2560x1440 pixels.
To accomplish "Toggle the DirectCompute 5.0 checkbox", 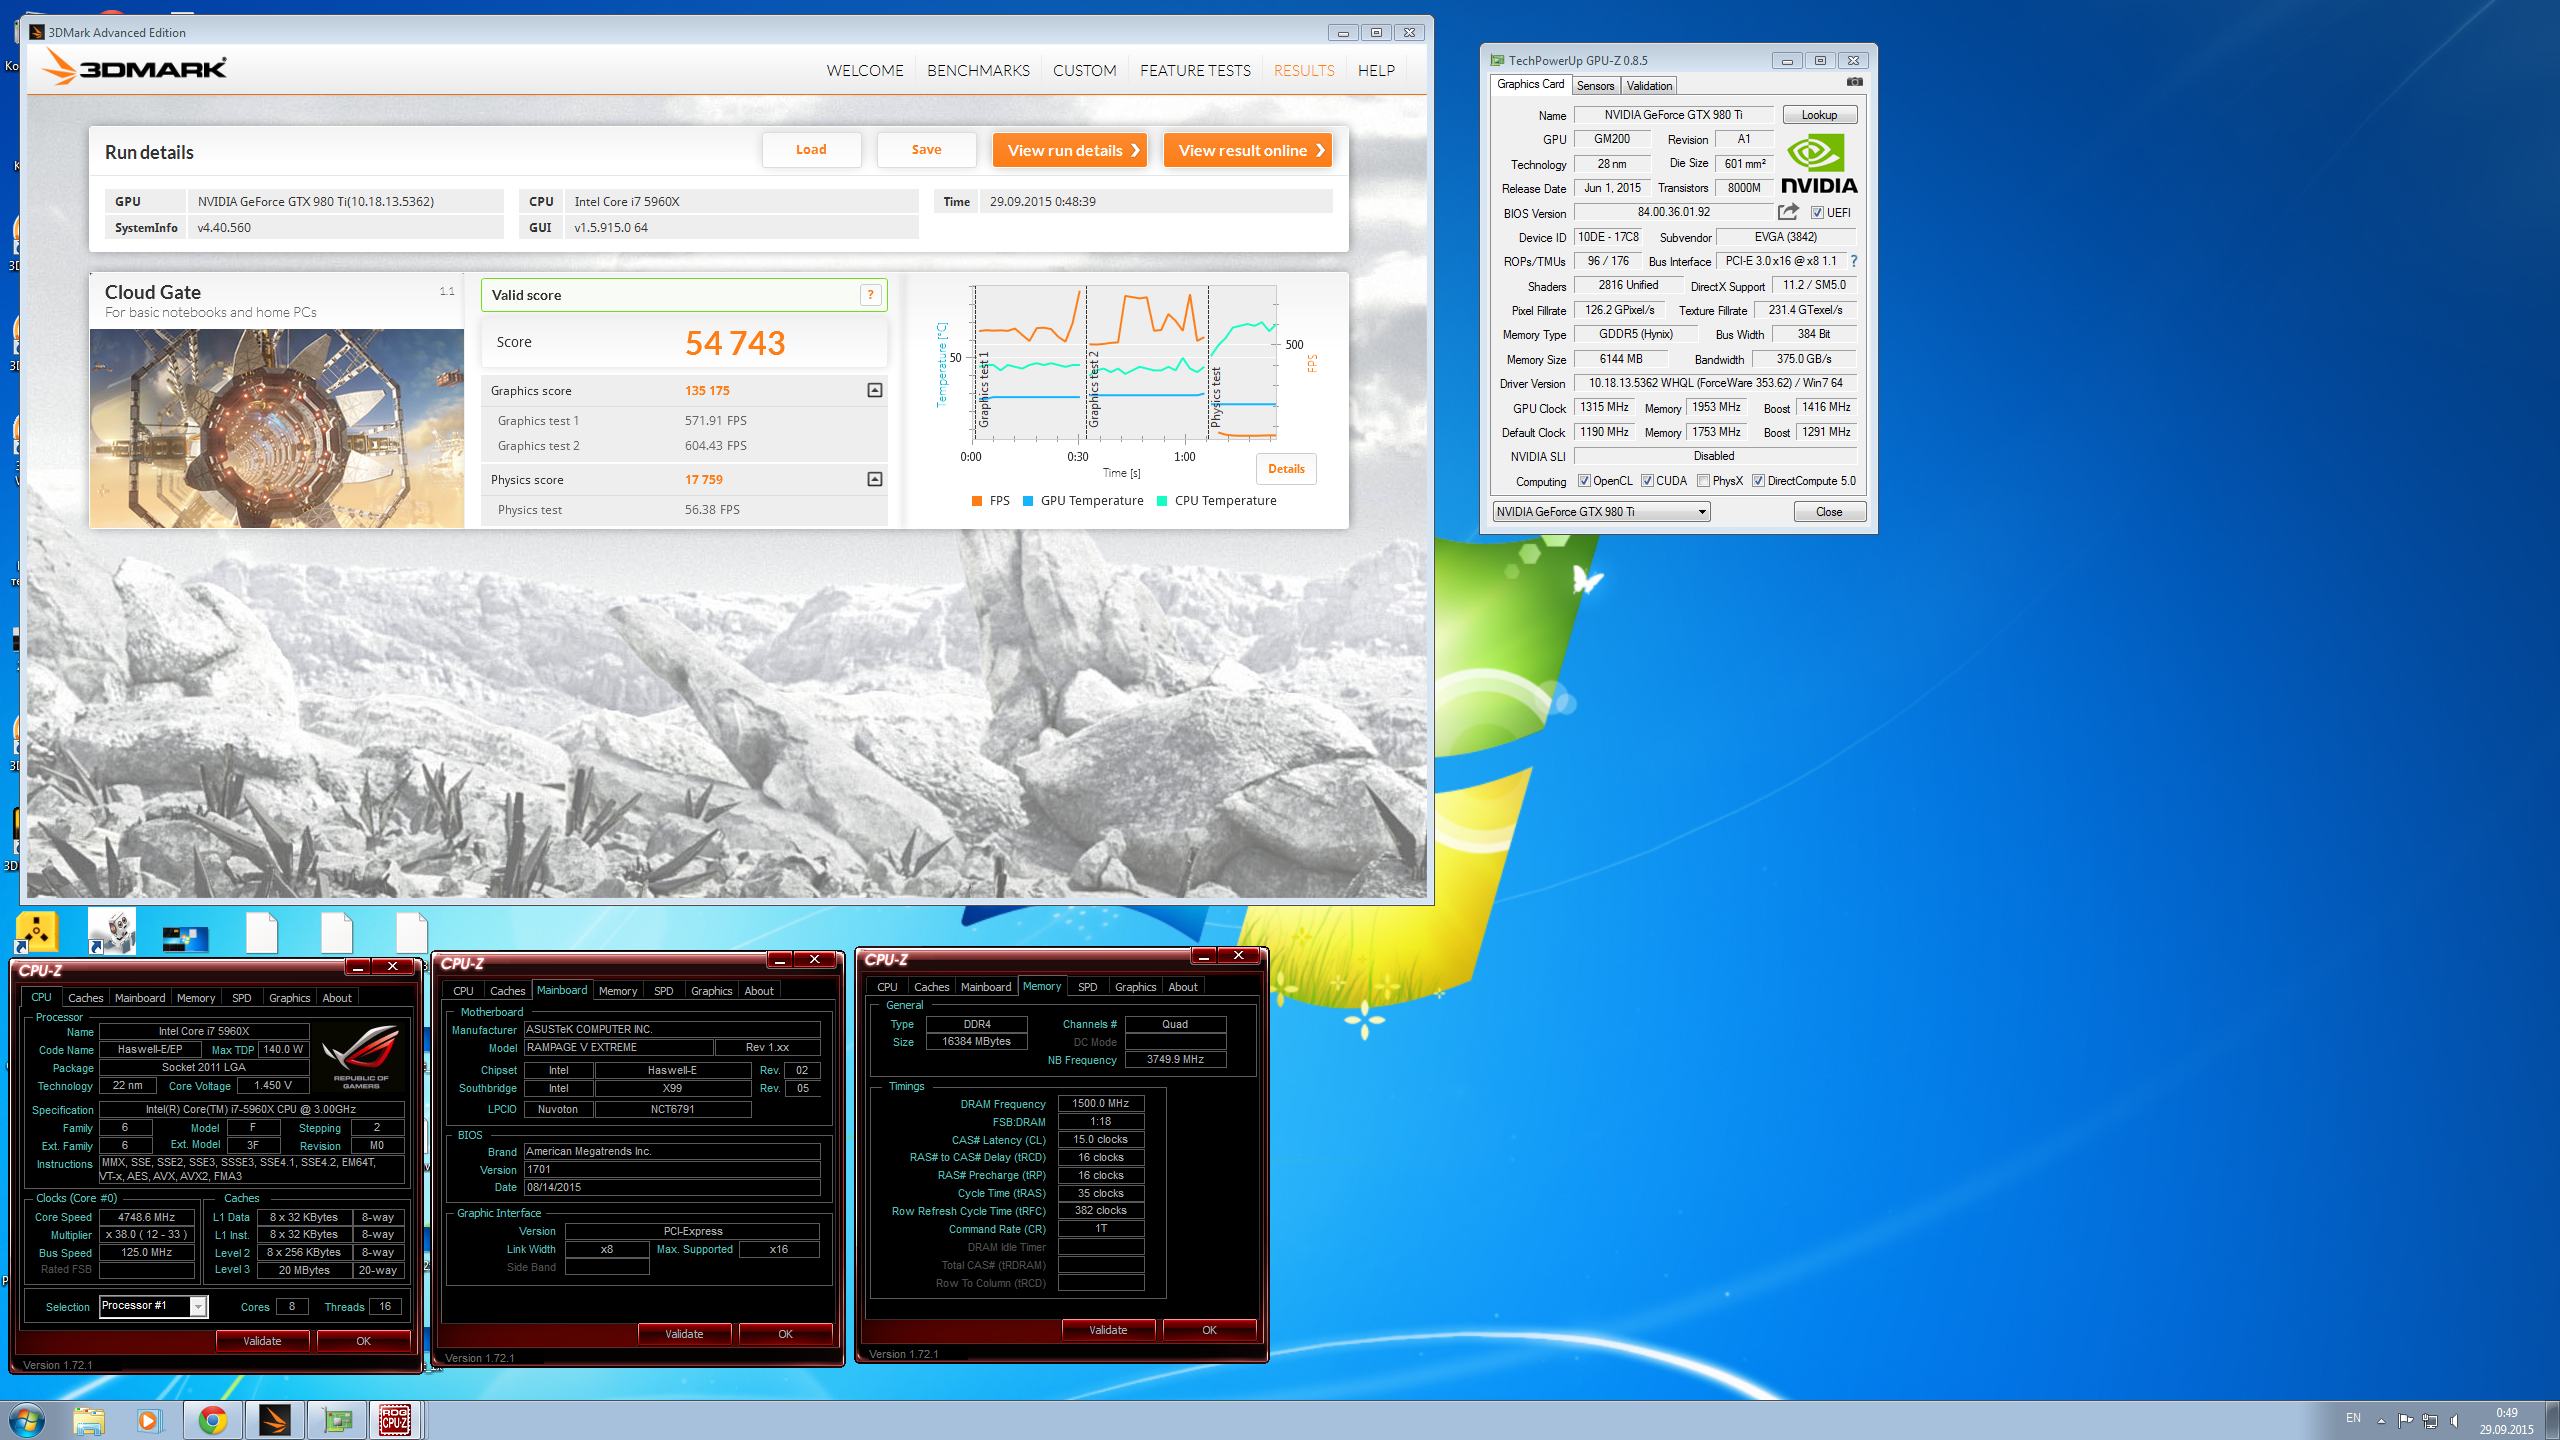I will click(1758, 481).
